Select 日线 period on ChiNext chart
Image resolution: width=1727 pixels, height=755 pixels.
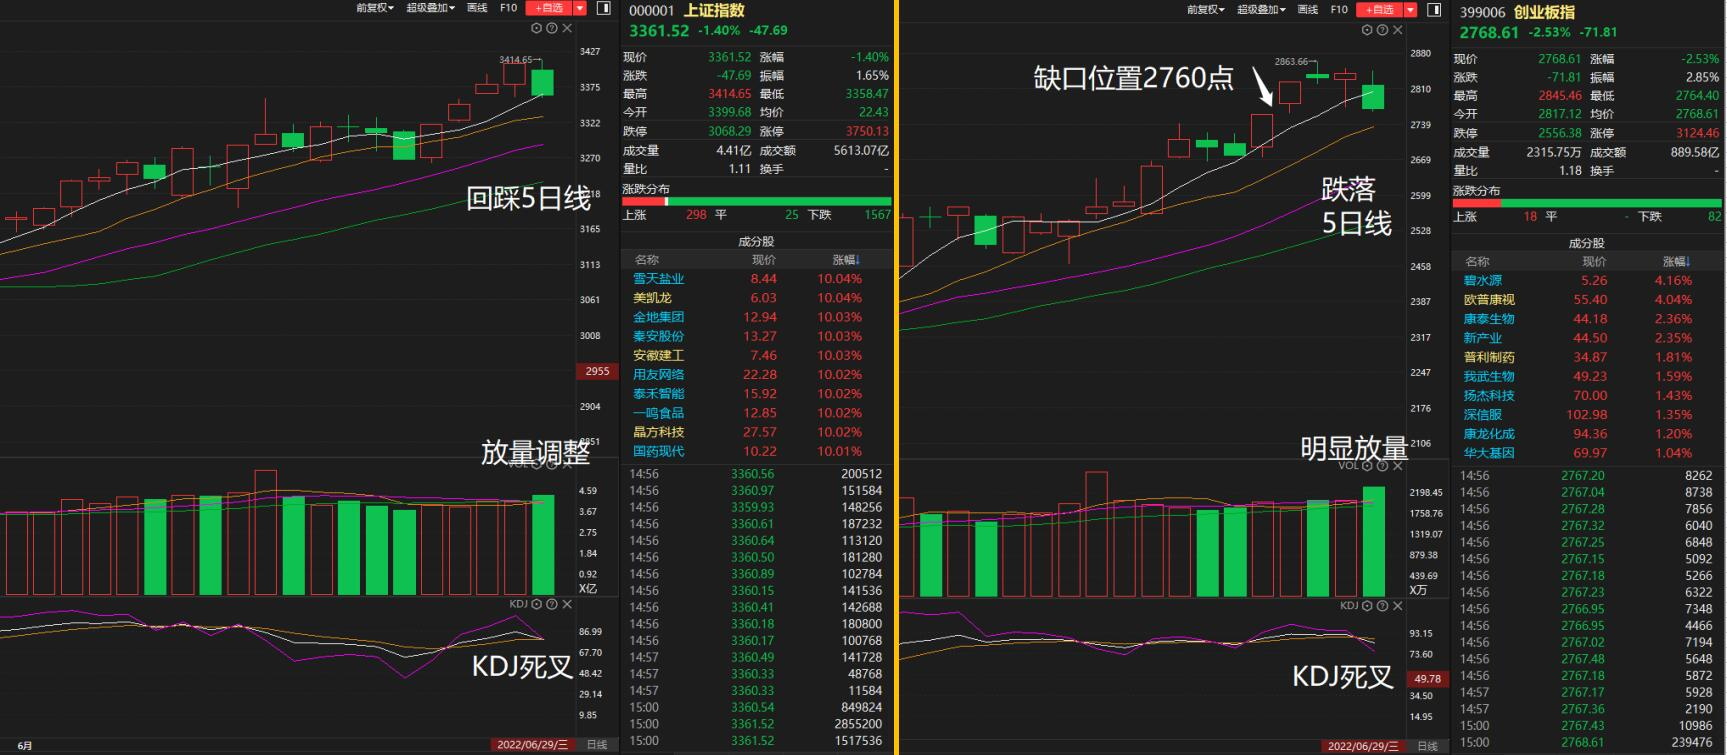point(1428,746)
